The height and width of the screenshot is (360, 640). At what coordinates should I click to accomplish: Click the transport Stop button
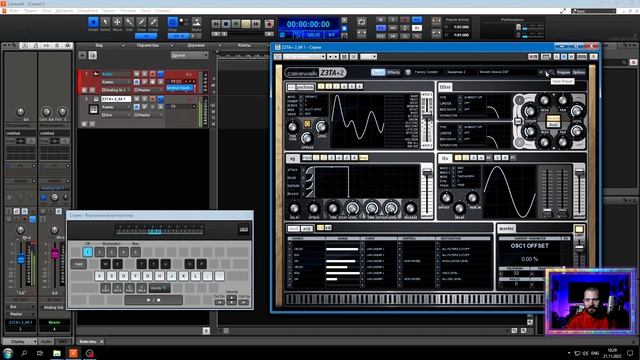[x=226, y=24]
